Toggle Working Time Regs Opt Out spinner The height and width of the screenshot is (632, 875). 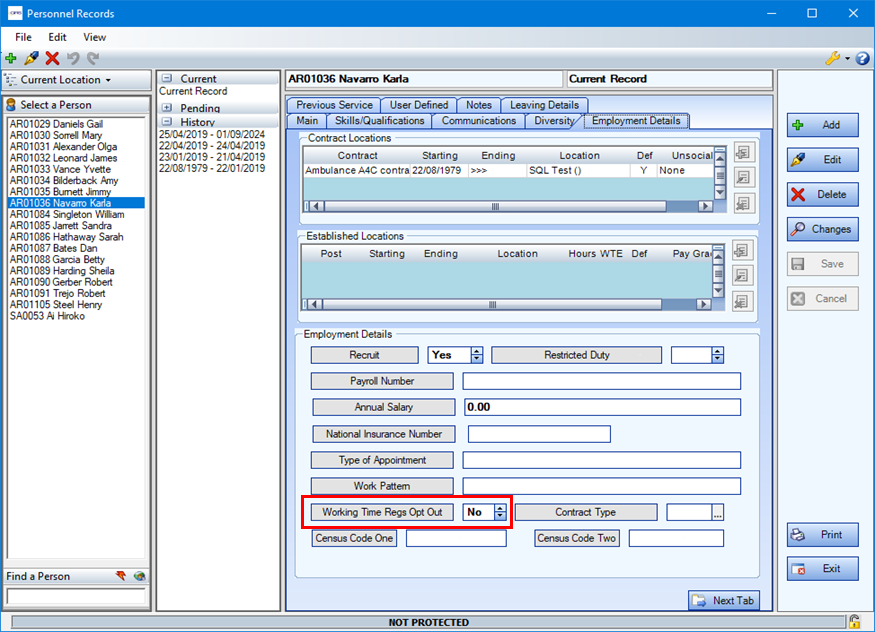[x=500, y=512]
